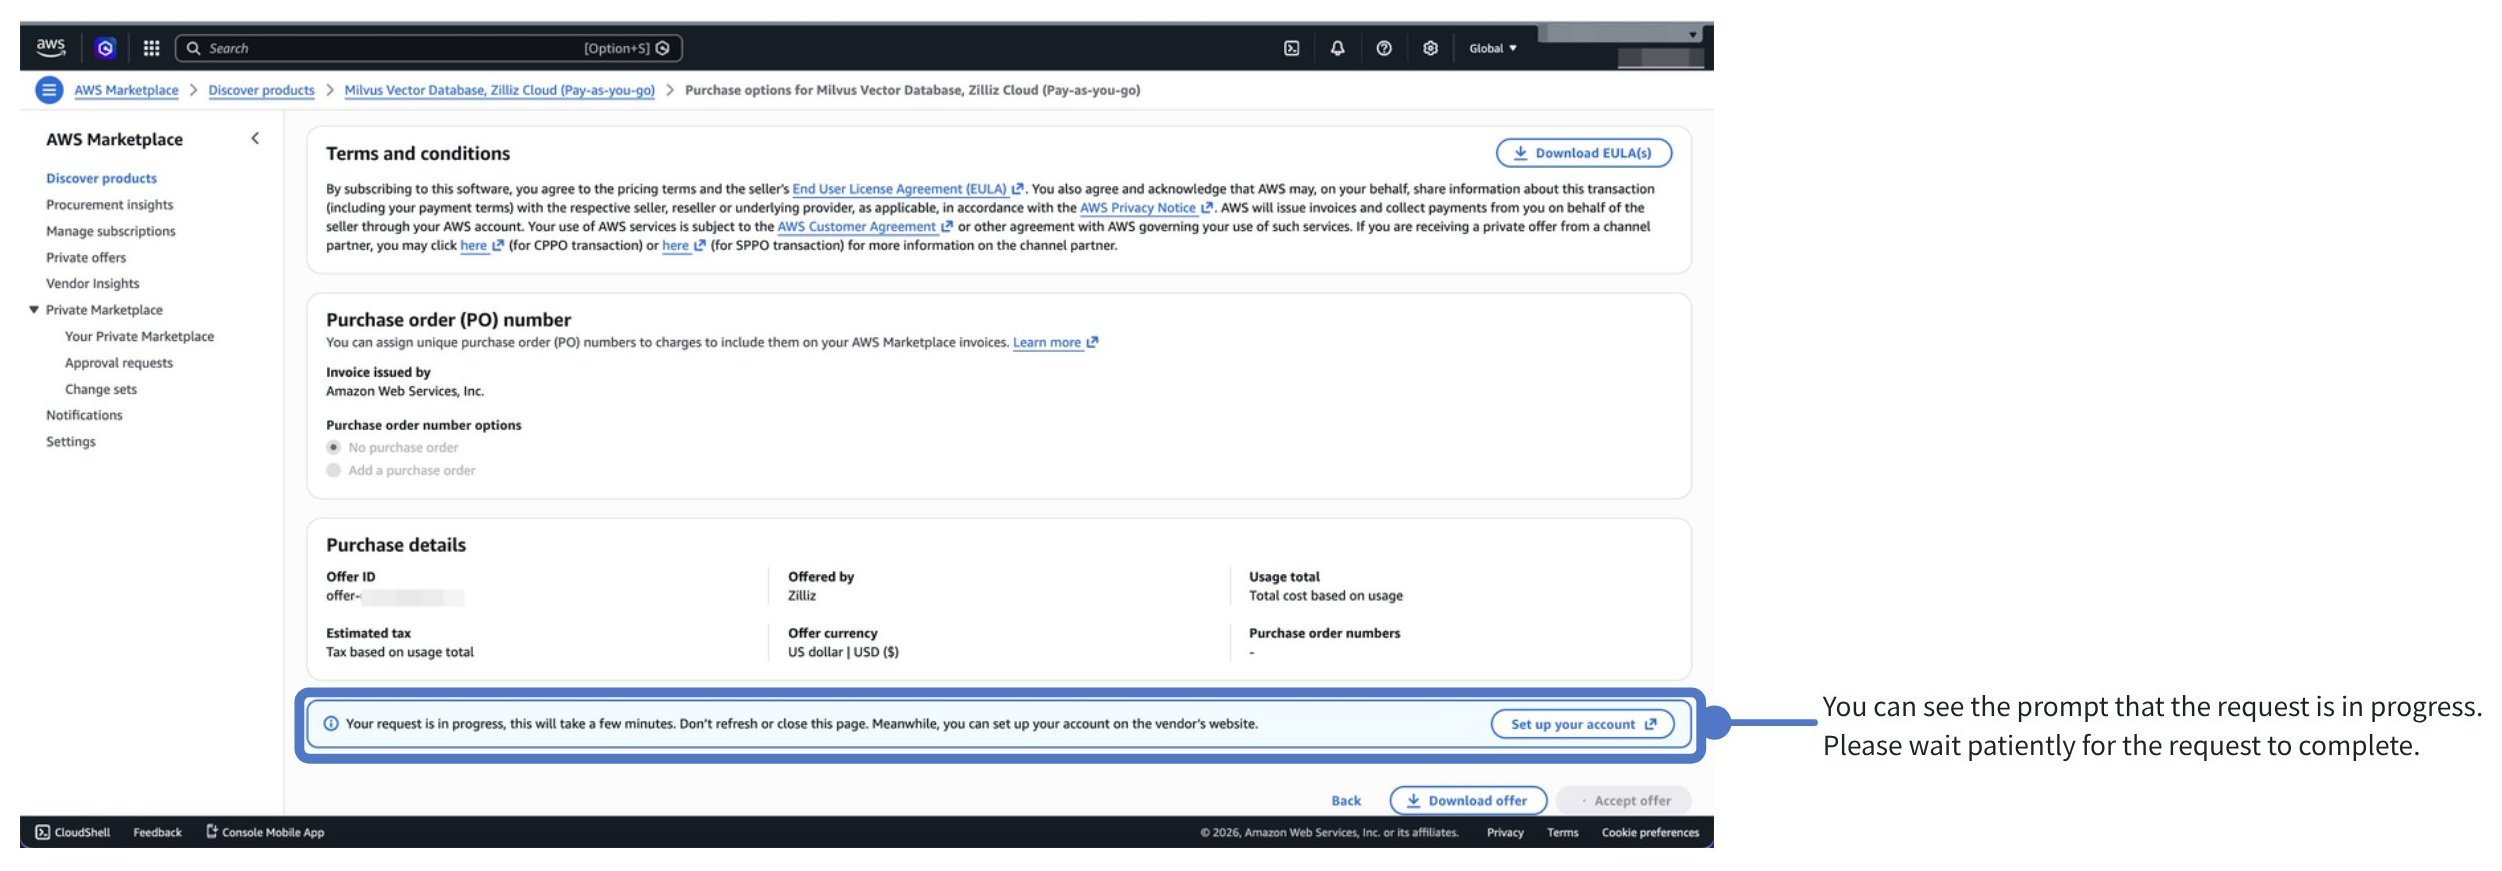The height and width of the screenshot is (871, 2502).
Task: Go to Discover products in sidebar
Action: (x=101, y=178)
